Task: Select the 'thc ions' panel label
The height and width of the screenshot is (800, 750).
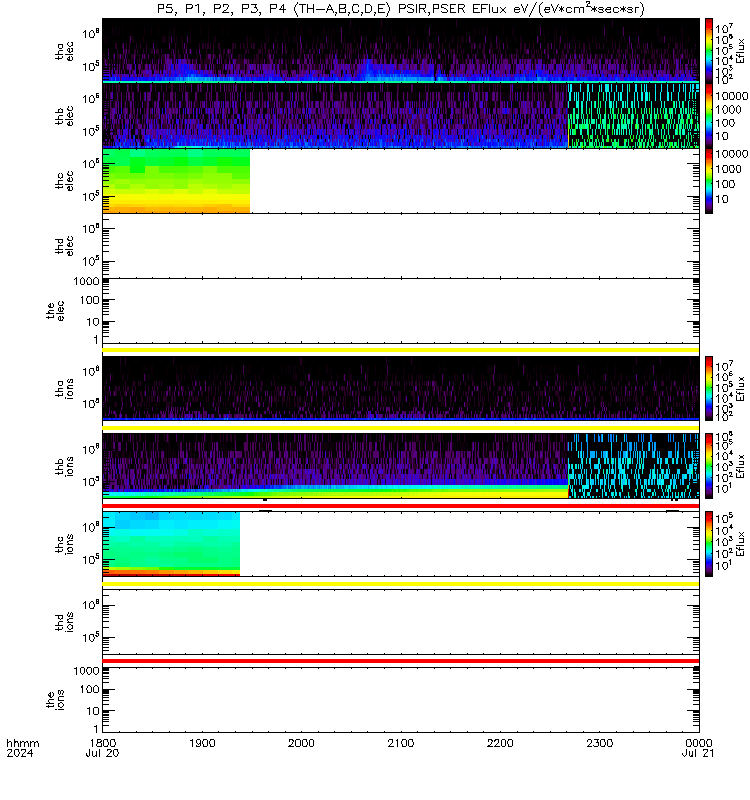Action: click(65, 544)
